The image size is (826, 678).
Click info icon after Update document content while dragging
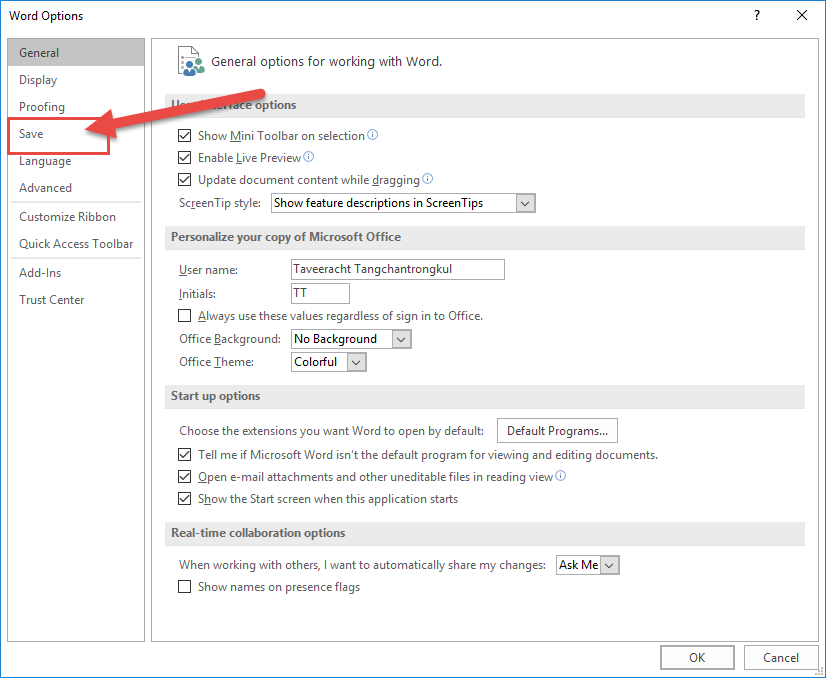tap(428, 179)
